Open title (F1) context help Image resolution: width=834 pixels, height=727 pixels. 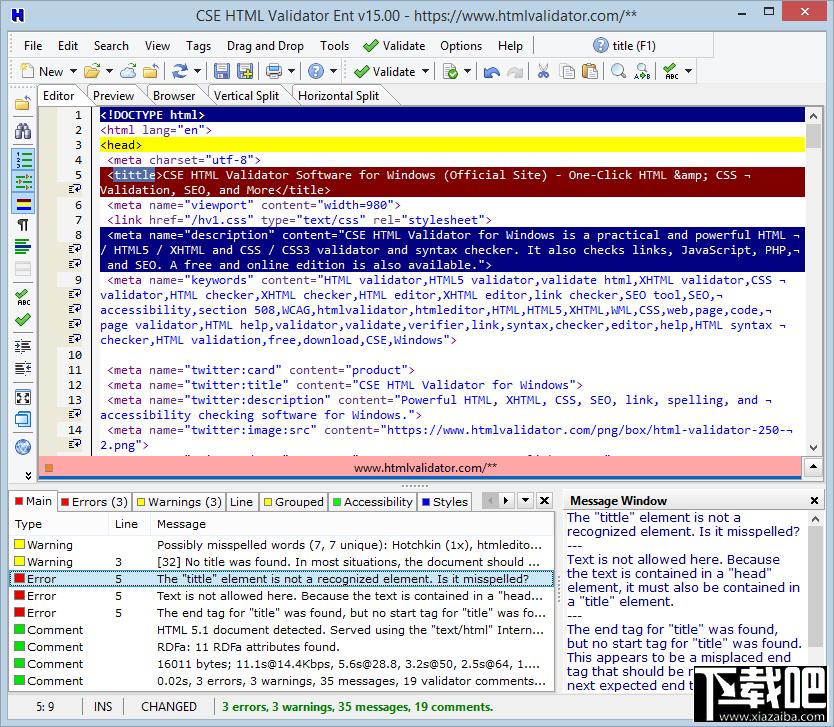click(624, 46)
